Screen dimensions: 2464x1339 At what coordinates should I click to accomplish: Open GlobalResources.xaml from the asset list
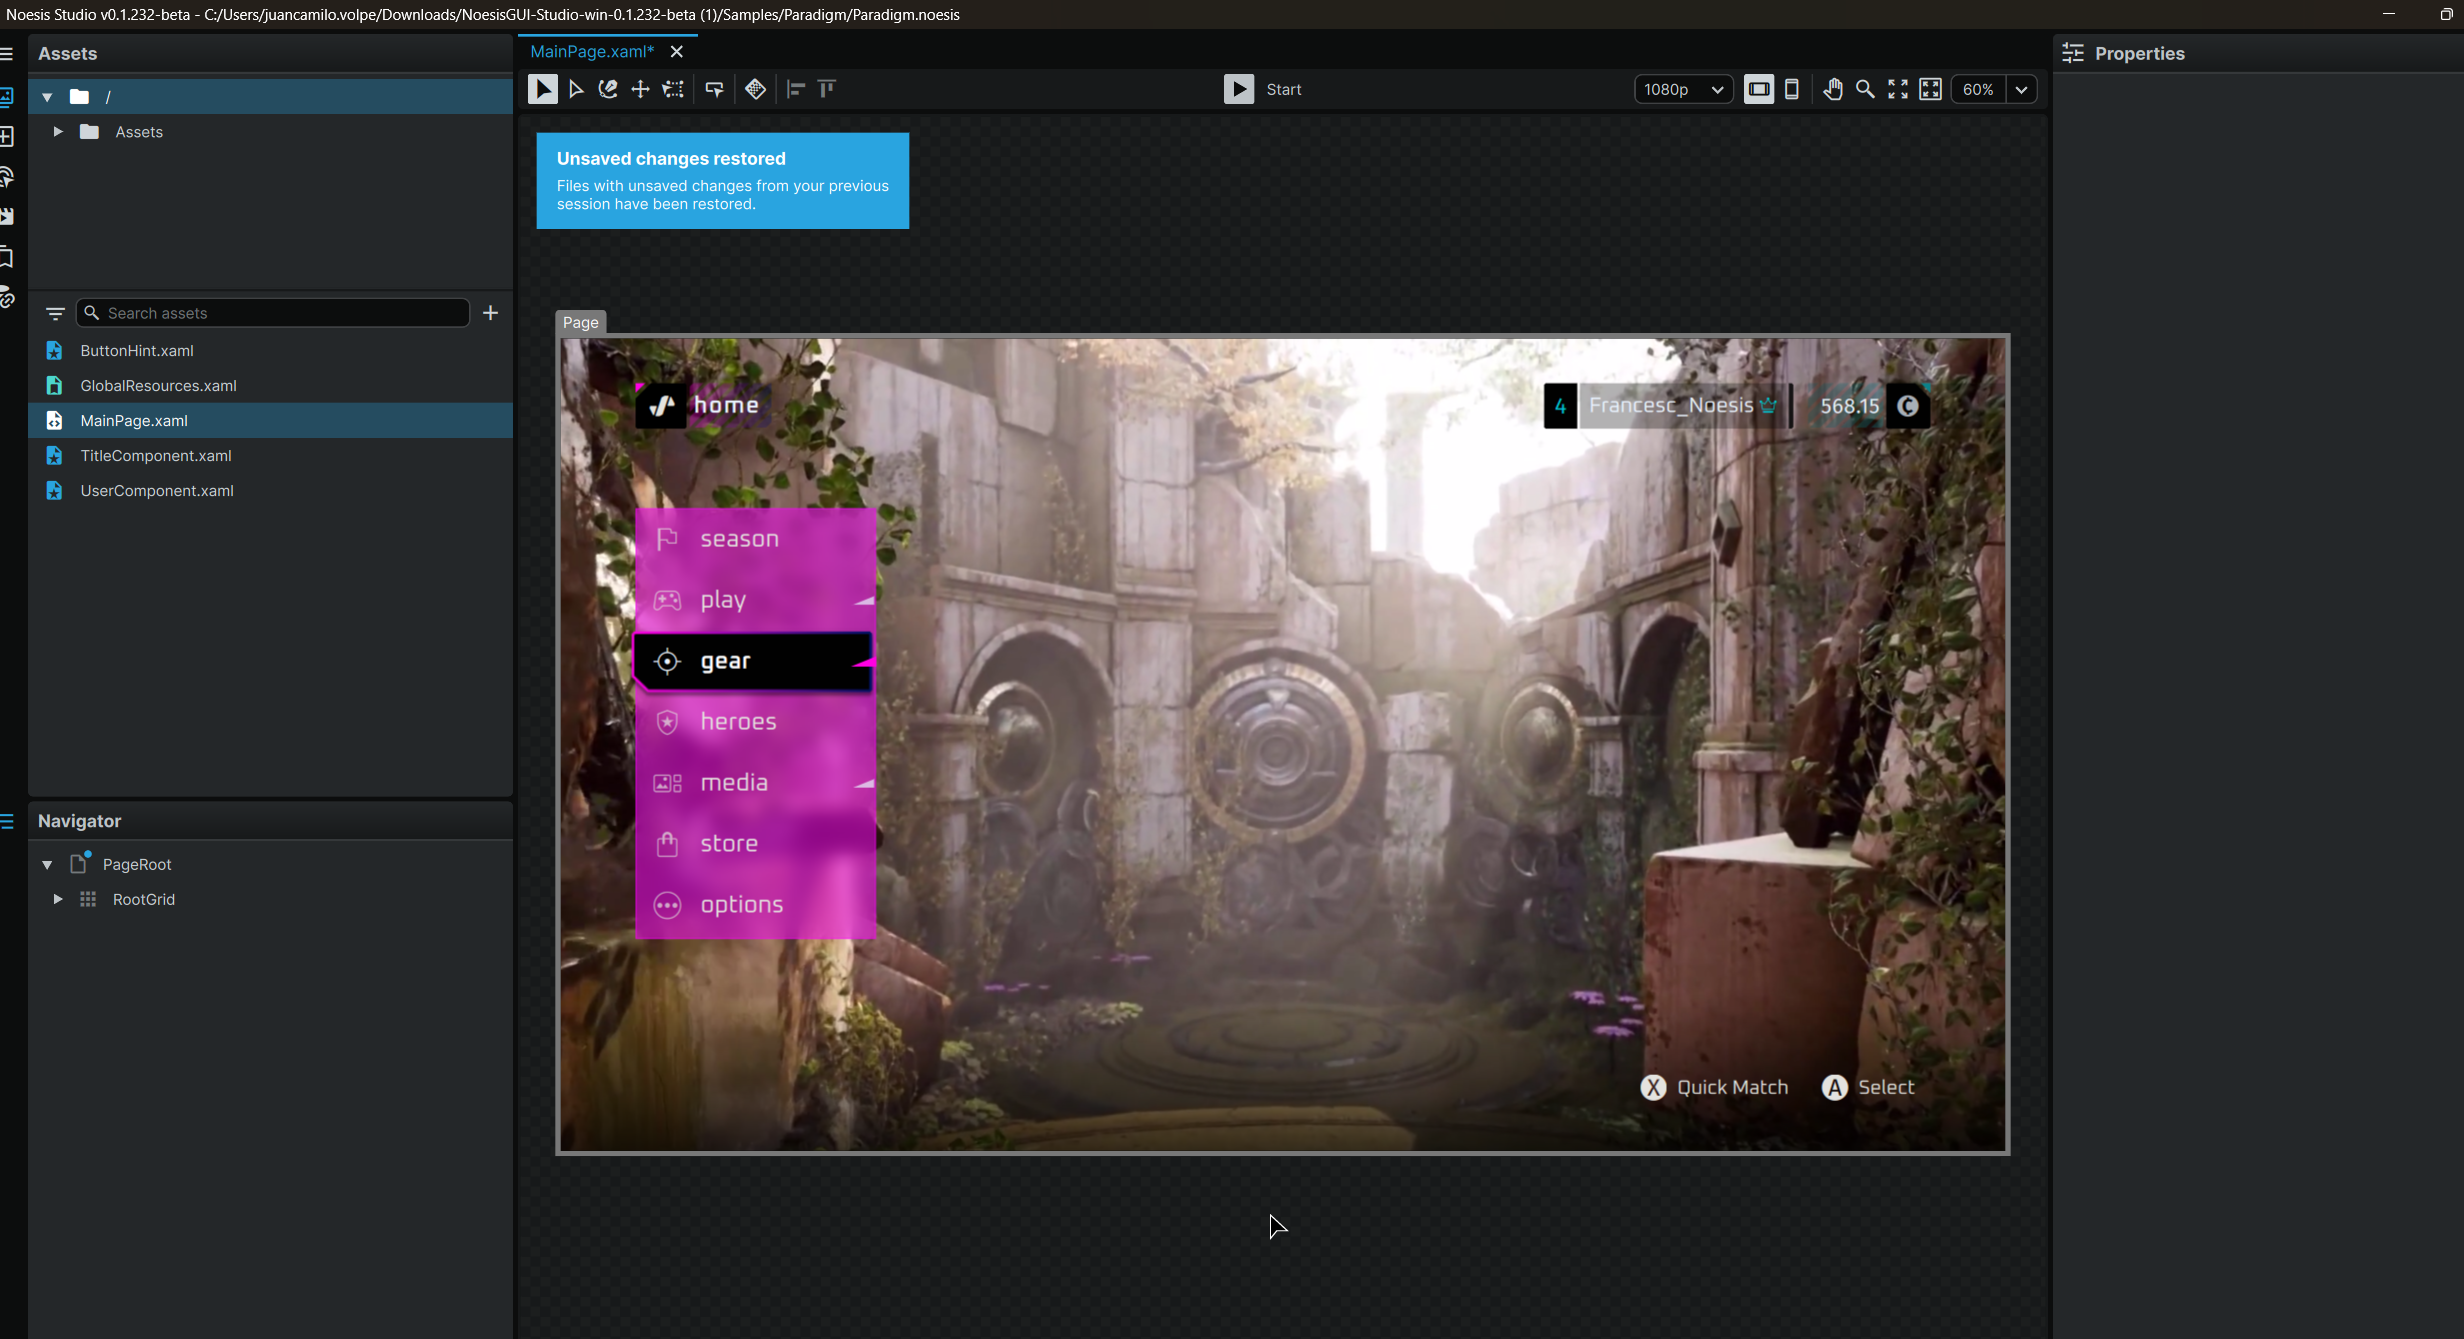pos(270,386)
